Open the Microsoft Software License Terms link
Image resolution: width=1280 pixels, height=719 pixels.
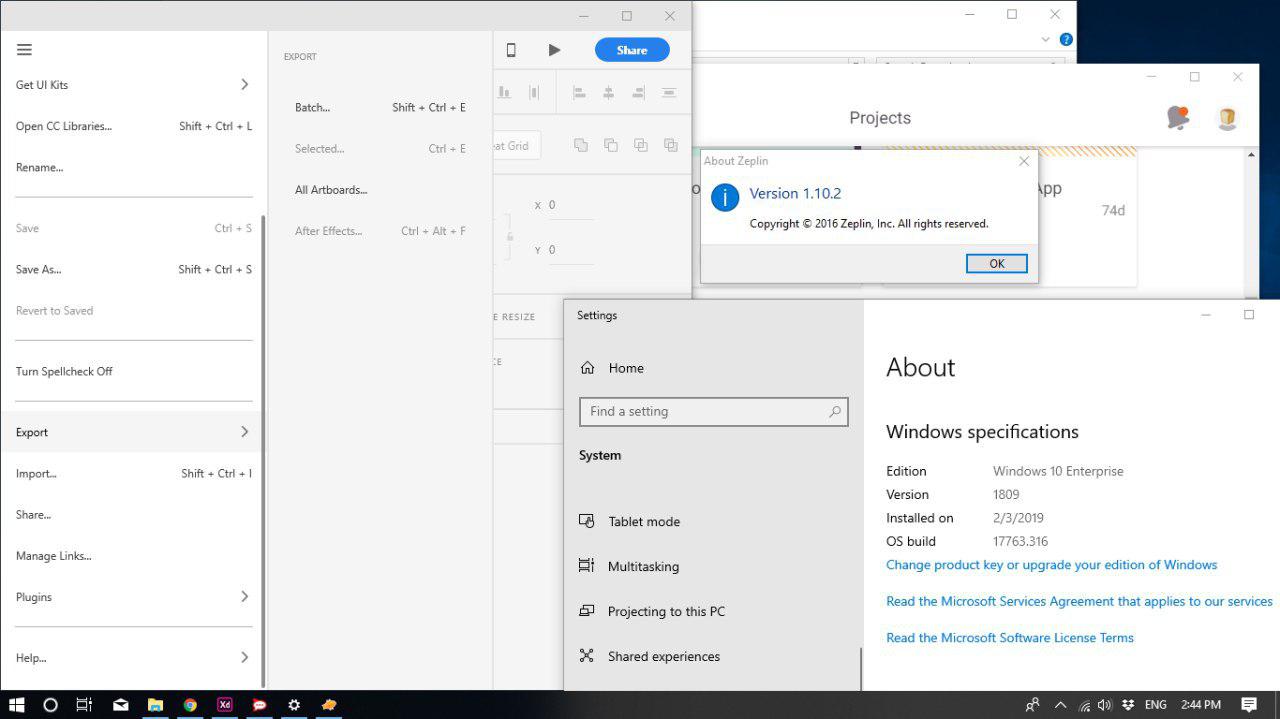(x=1010, y=638)
